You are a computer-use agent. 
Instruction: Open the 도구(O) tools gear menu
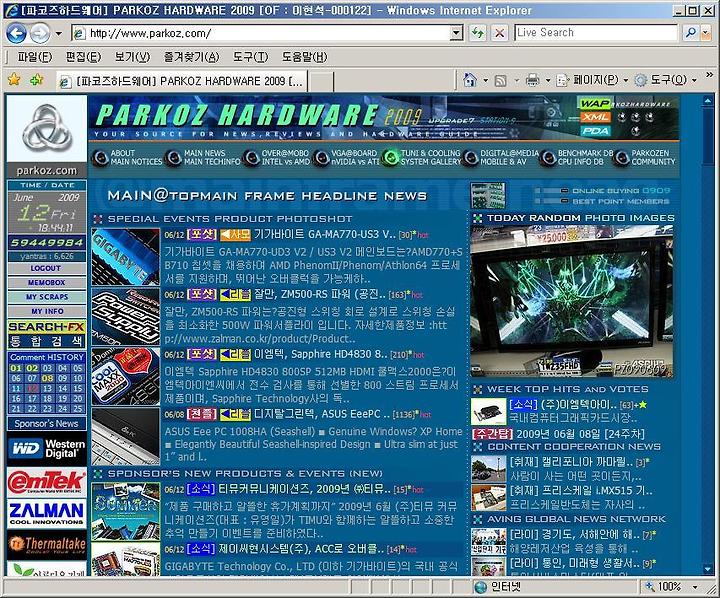665,80
